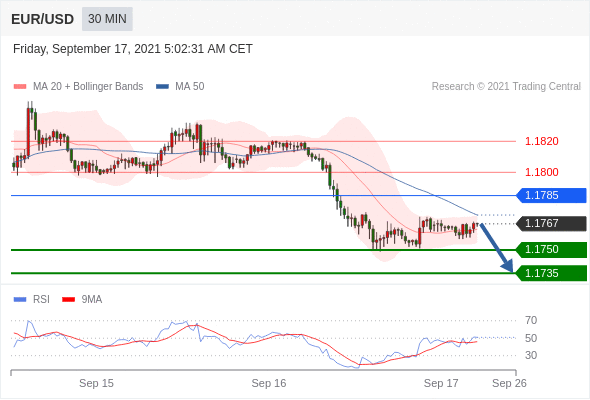Click the RSI 70 level label
Image resolution: width=590 pixels, height=400 pixels.
click(x=531, y=321)
